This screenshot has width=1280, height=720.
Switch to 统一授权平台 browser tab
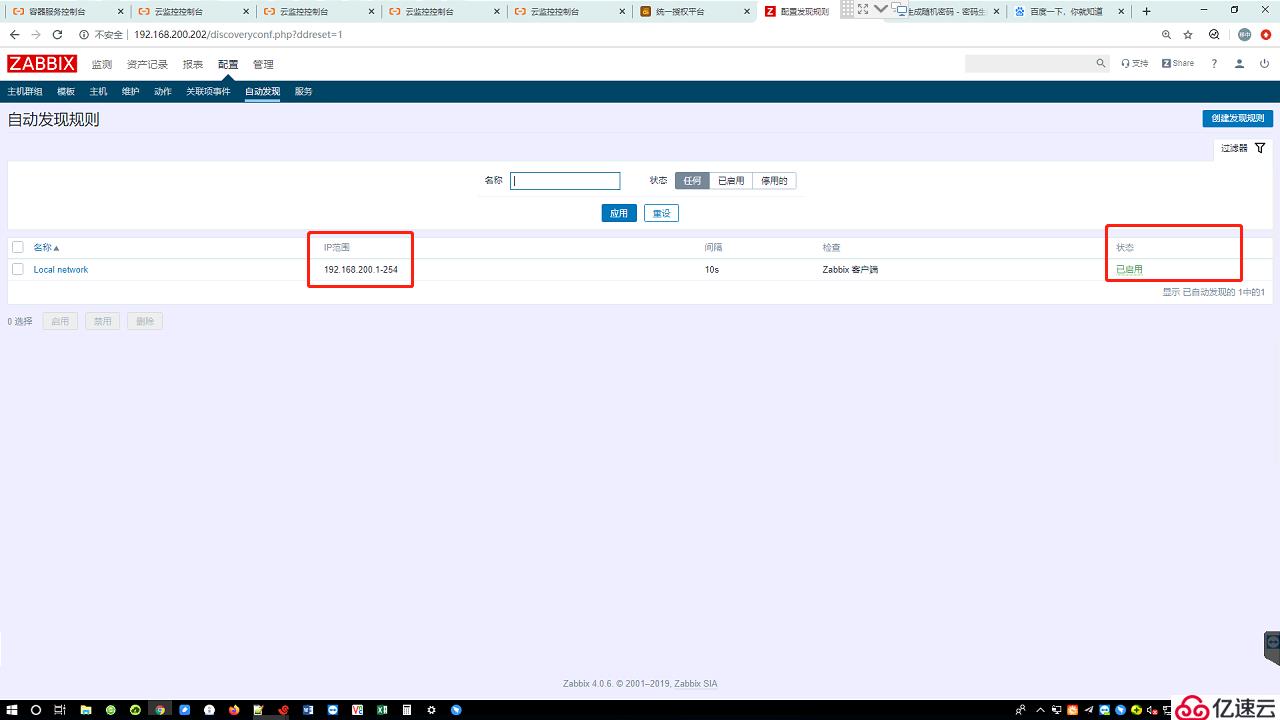click(695, 11)
